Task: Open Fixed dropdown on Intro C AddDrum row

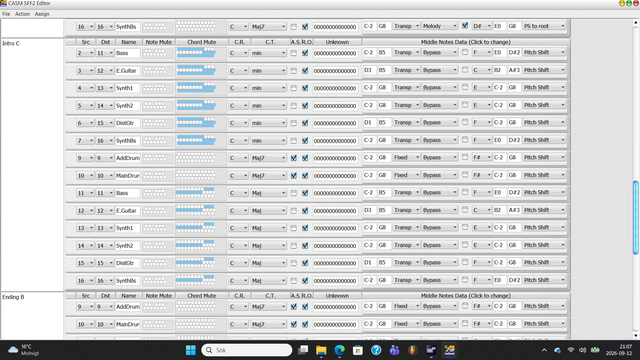Action: point(407,157)
